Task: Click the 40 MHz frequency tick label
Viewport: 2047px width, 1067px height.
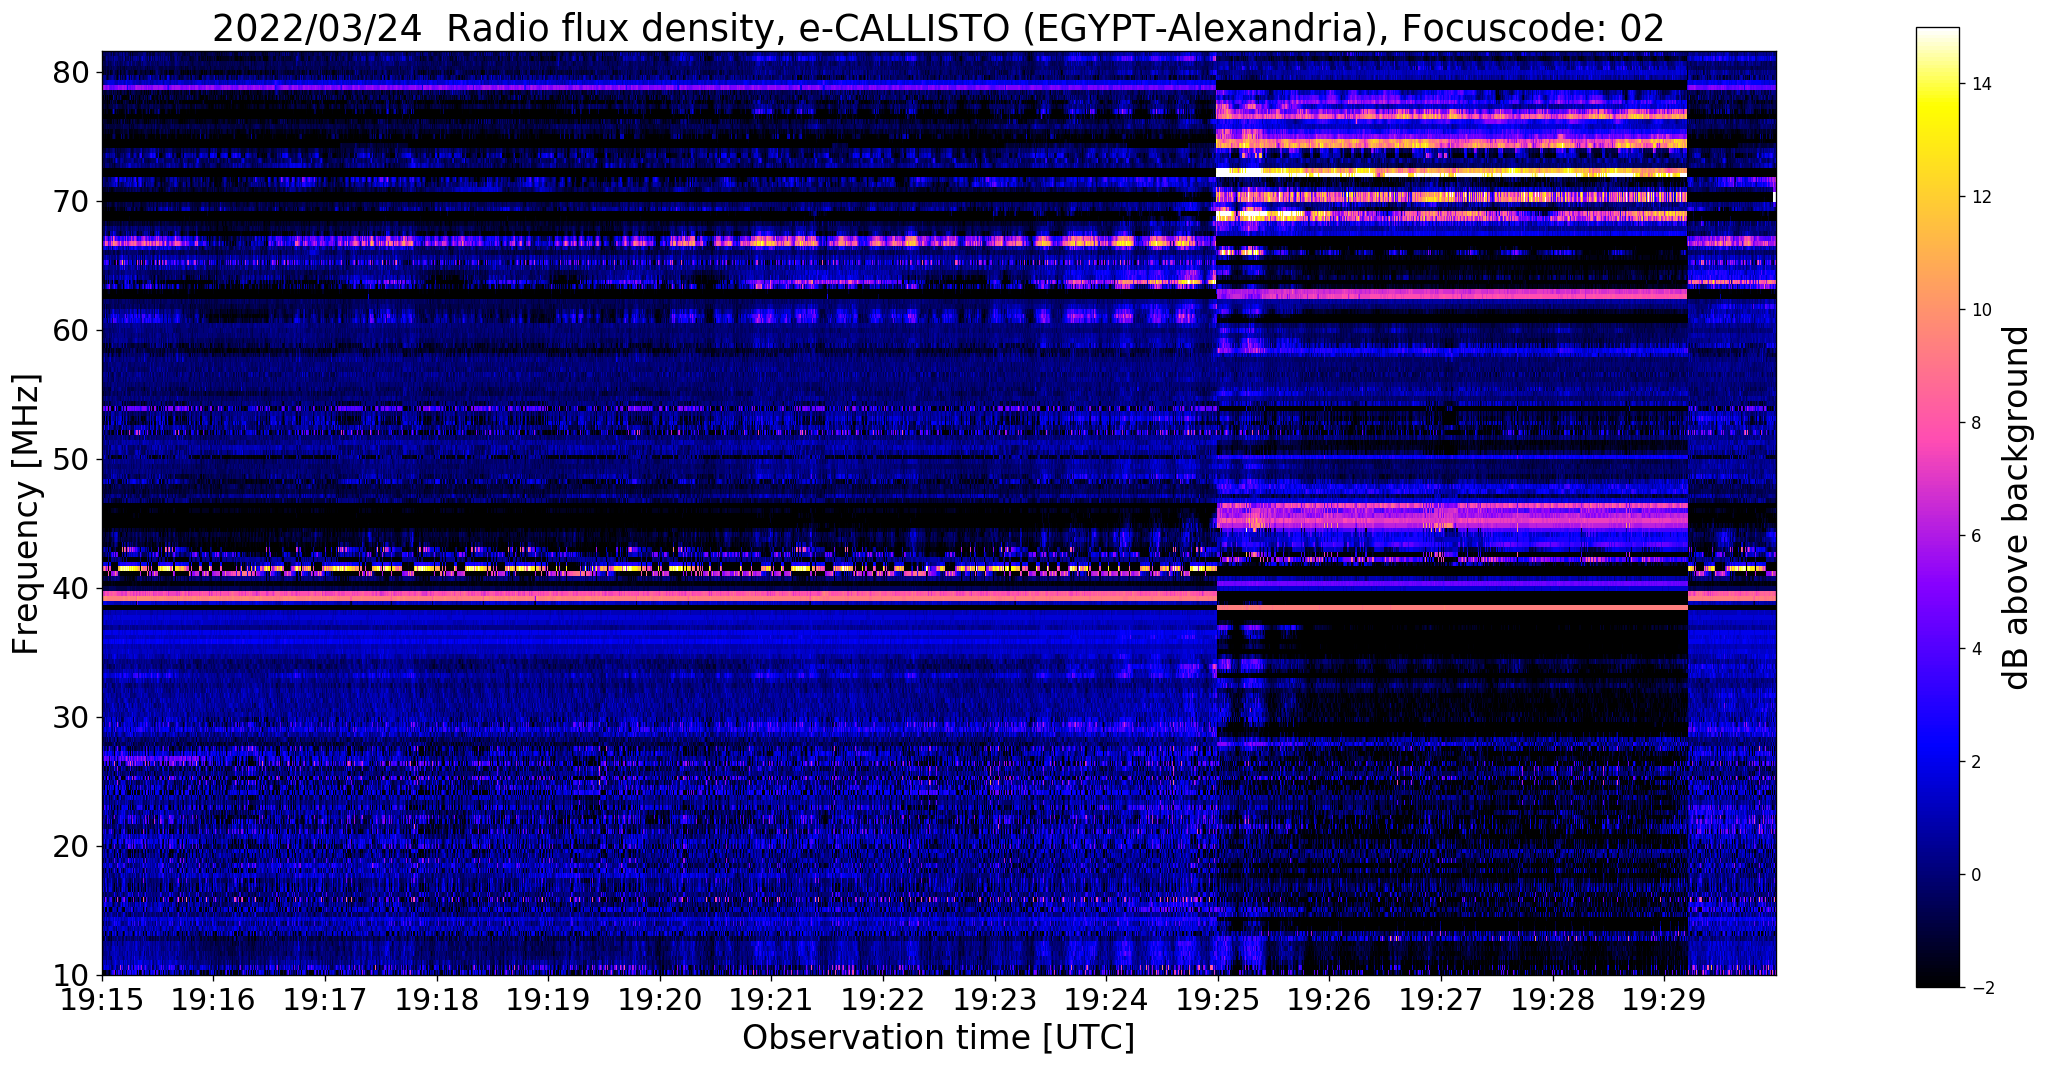Action: (72, 588)
